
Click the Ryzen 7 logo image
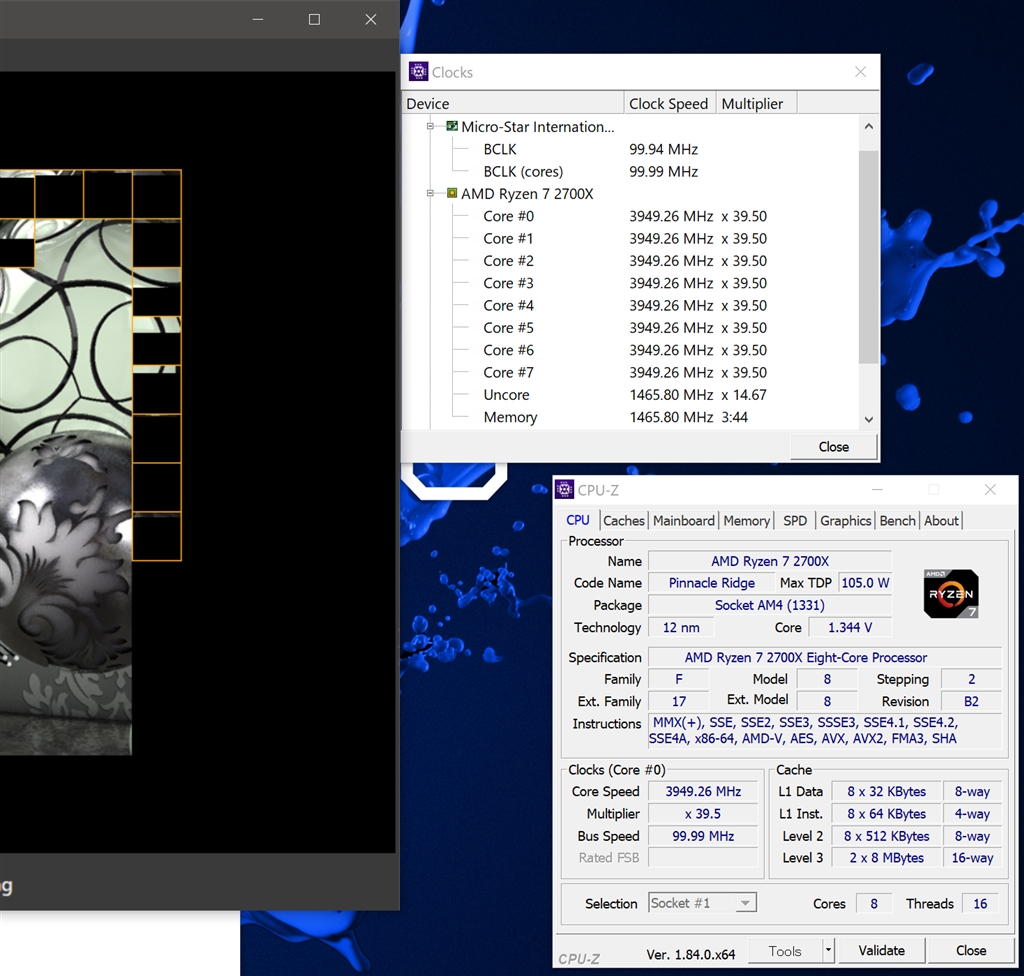[x=950, y=594]
